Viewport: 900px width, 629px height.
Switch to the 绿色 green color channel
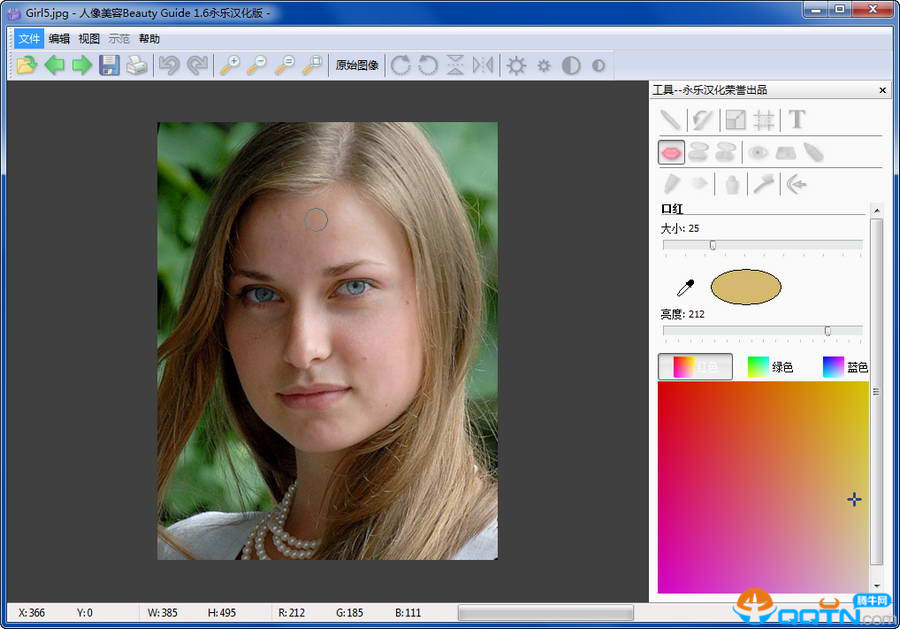coord(771,367)
